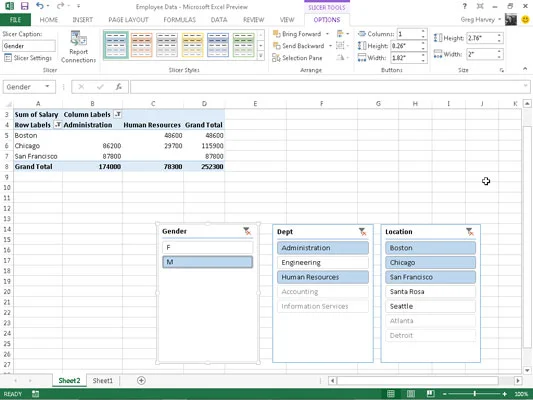Open Row Labels filter dropdown
The image size is (533, 400).
click(58, 125)
